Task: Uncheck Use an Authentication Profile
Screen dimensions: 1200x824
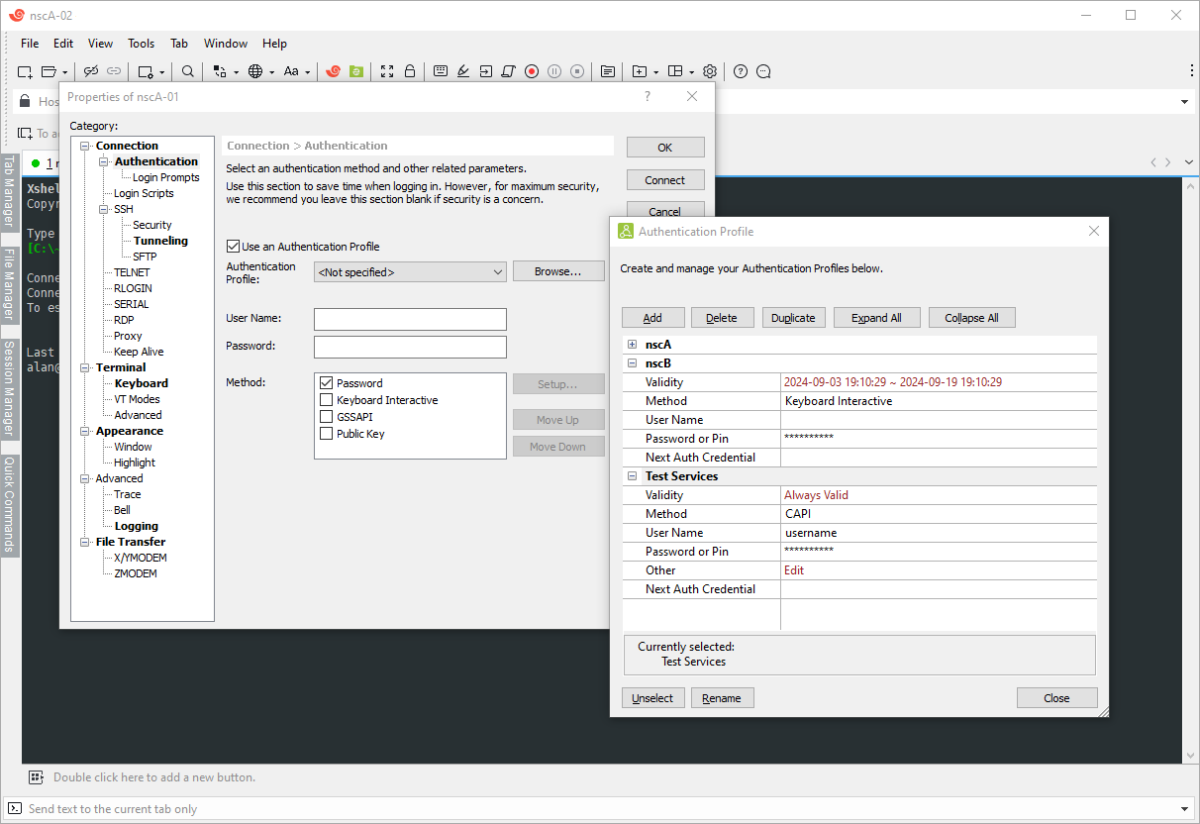Action: 234,246
